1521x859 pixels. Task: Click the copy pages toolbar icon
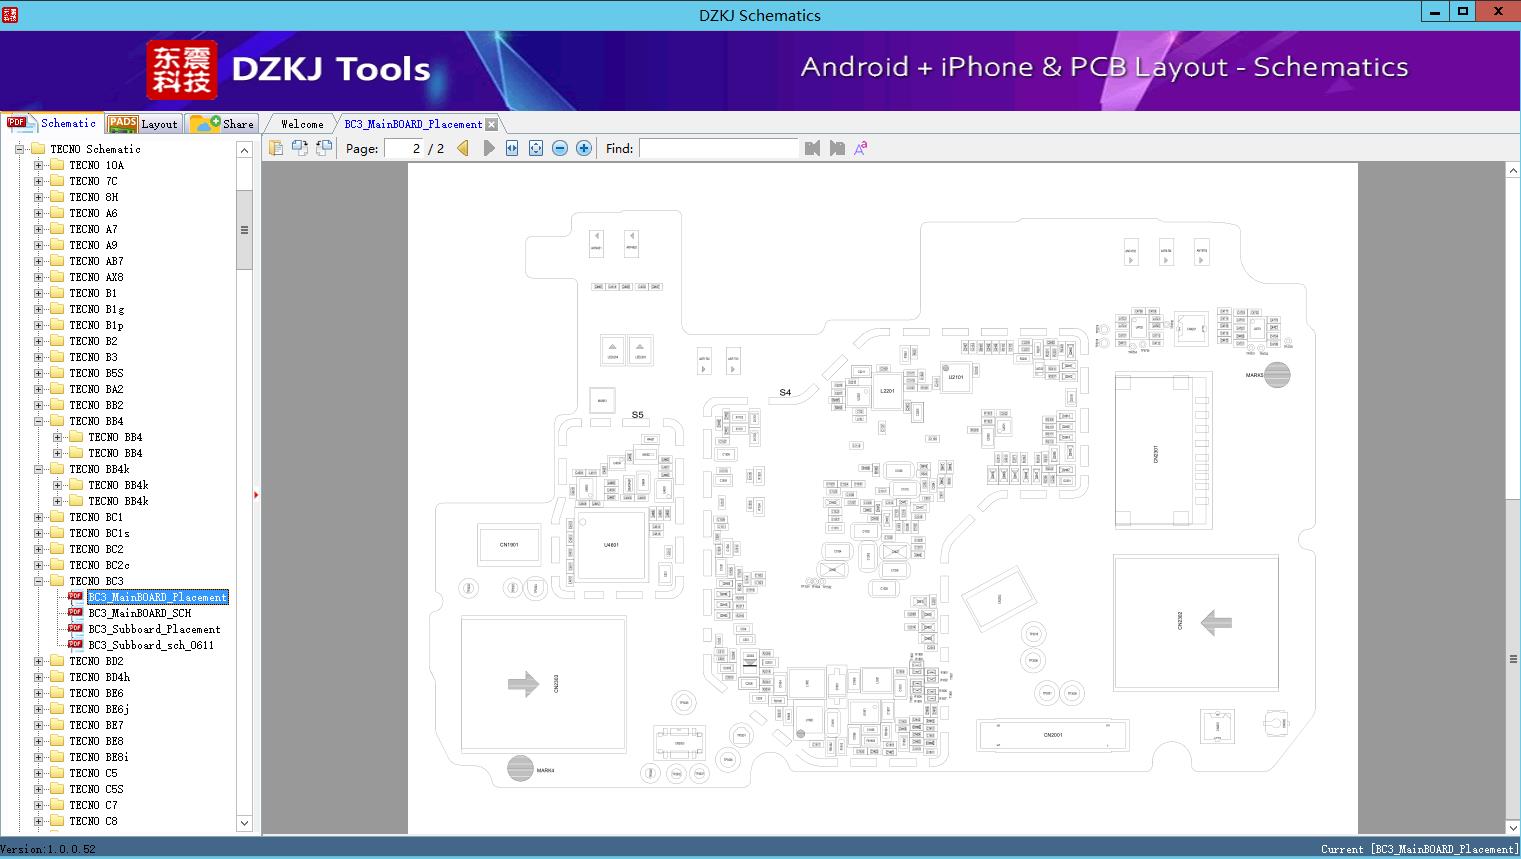(276, 148)
